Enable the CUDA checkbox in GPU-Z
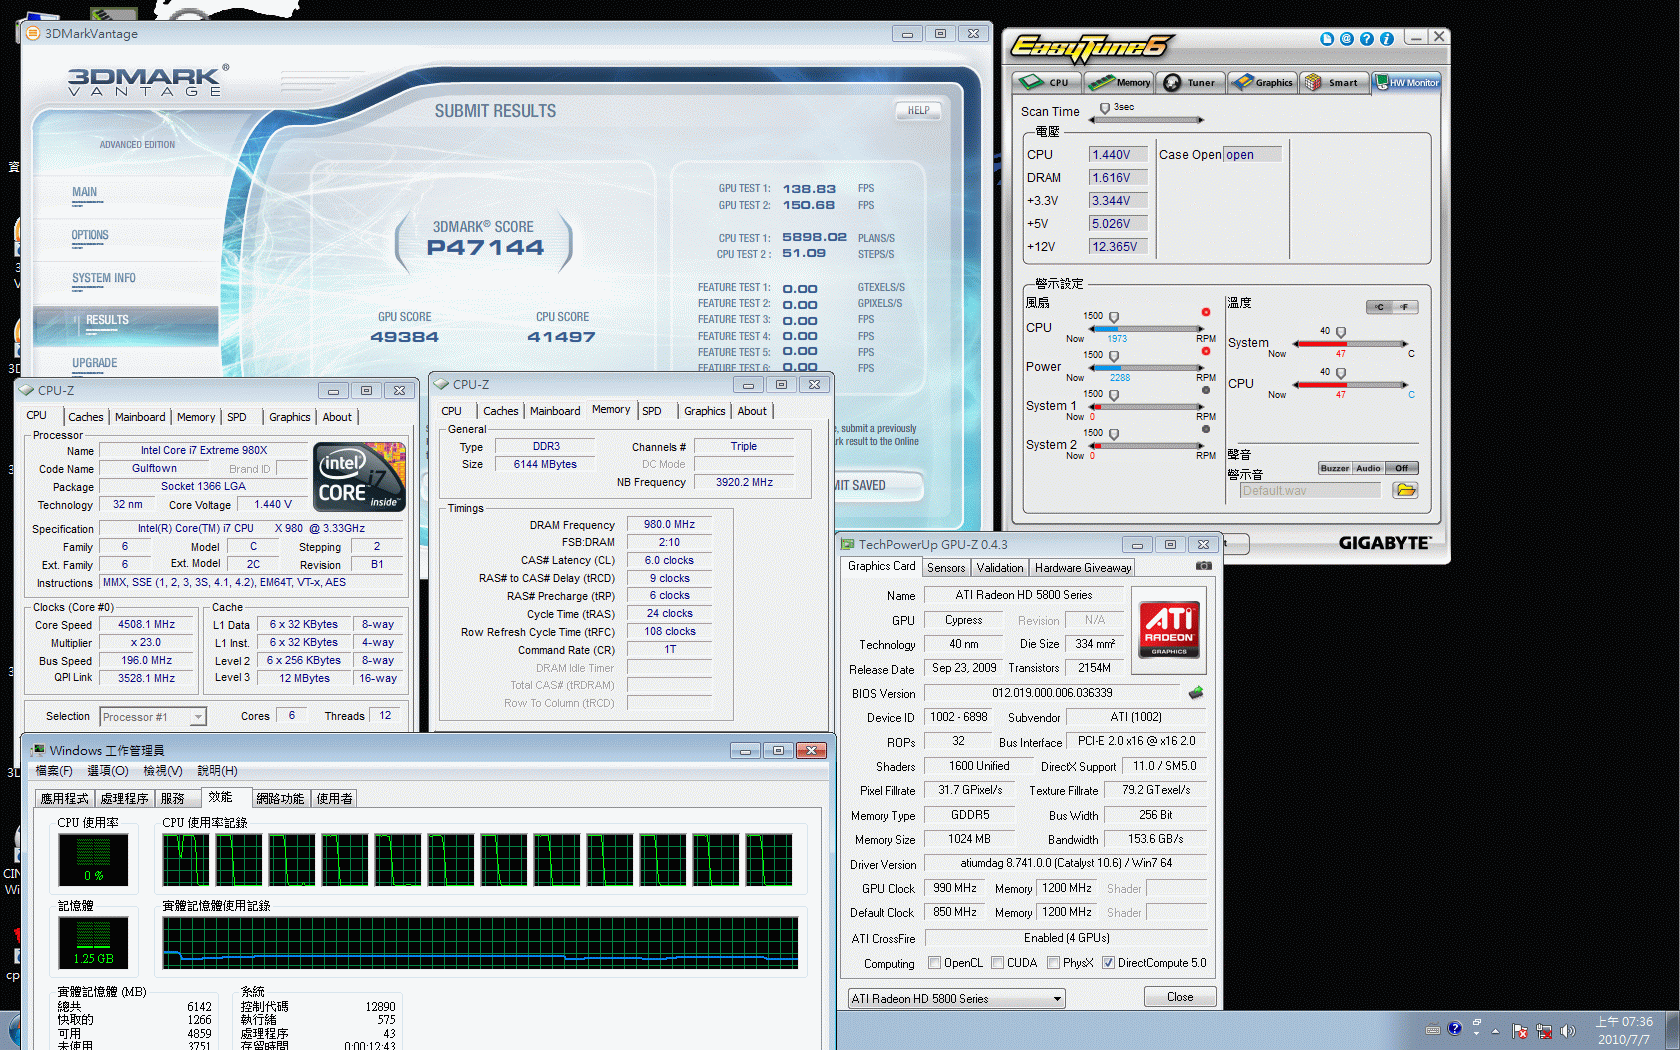The width and height of the screenshot is (1680, 1050). pos(997,963)
